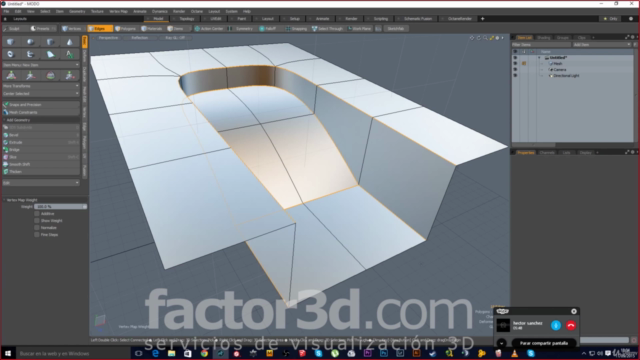Viewport: 640px width, 360px height.
Task: Click the viewport zoom magnifier icon
Action: click(x=485, y=38)
